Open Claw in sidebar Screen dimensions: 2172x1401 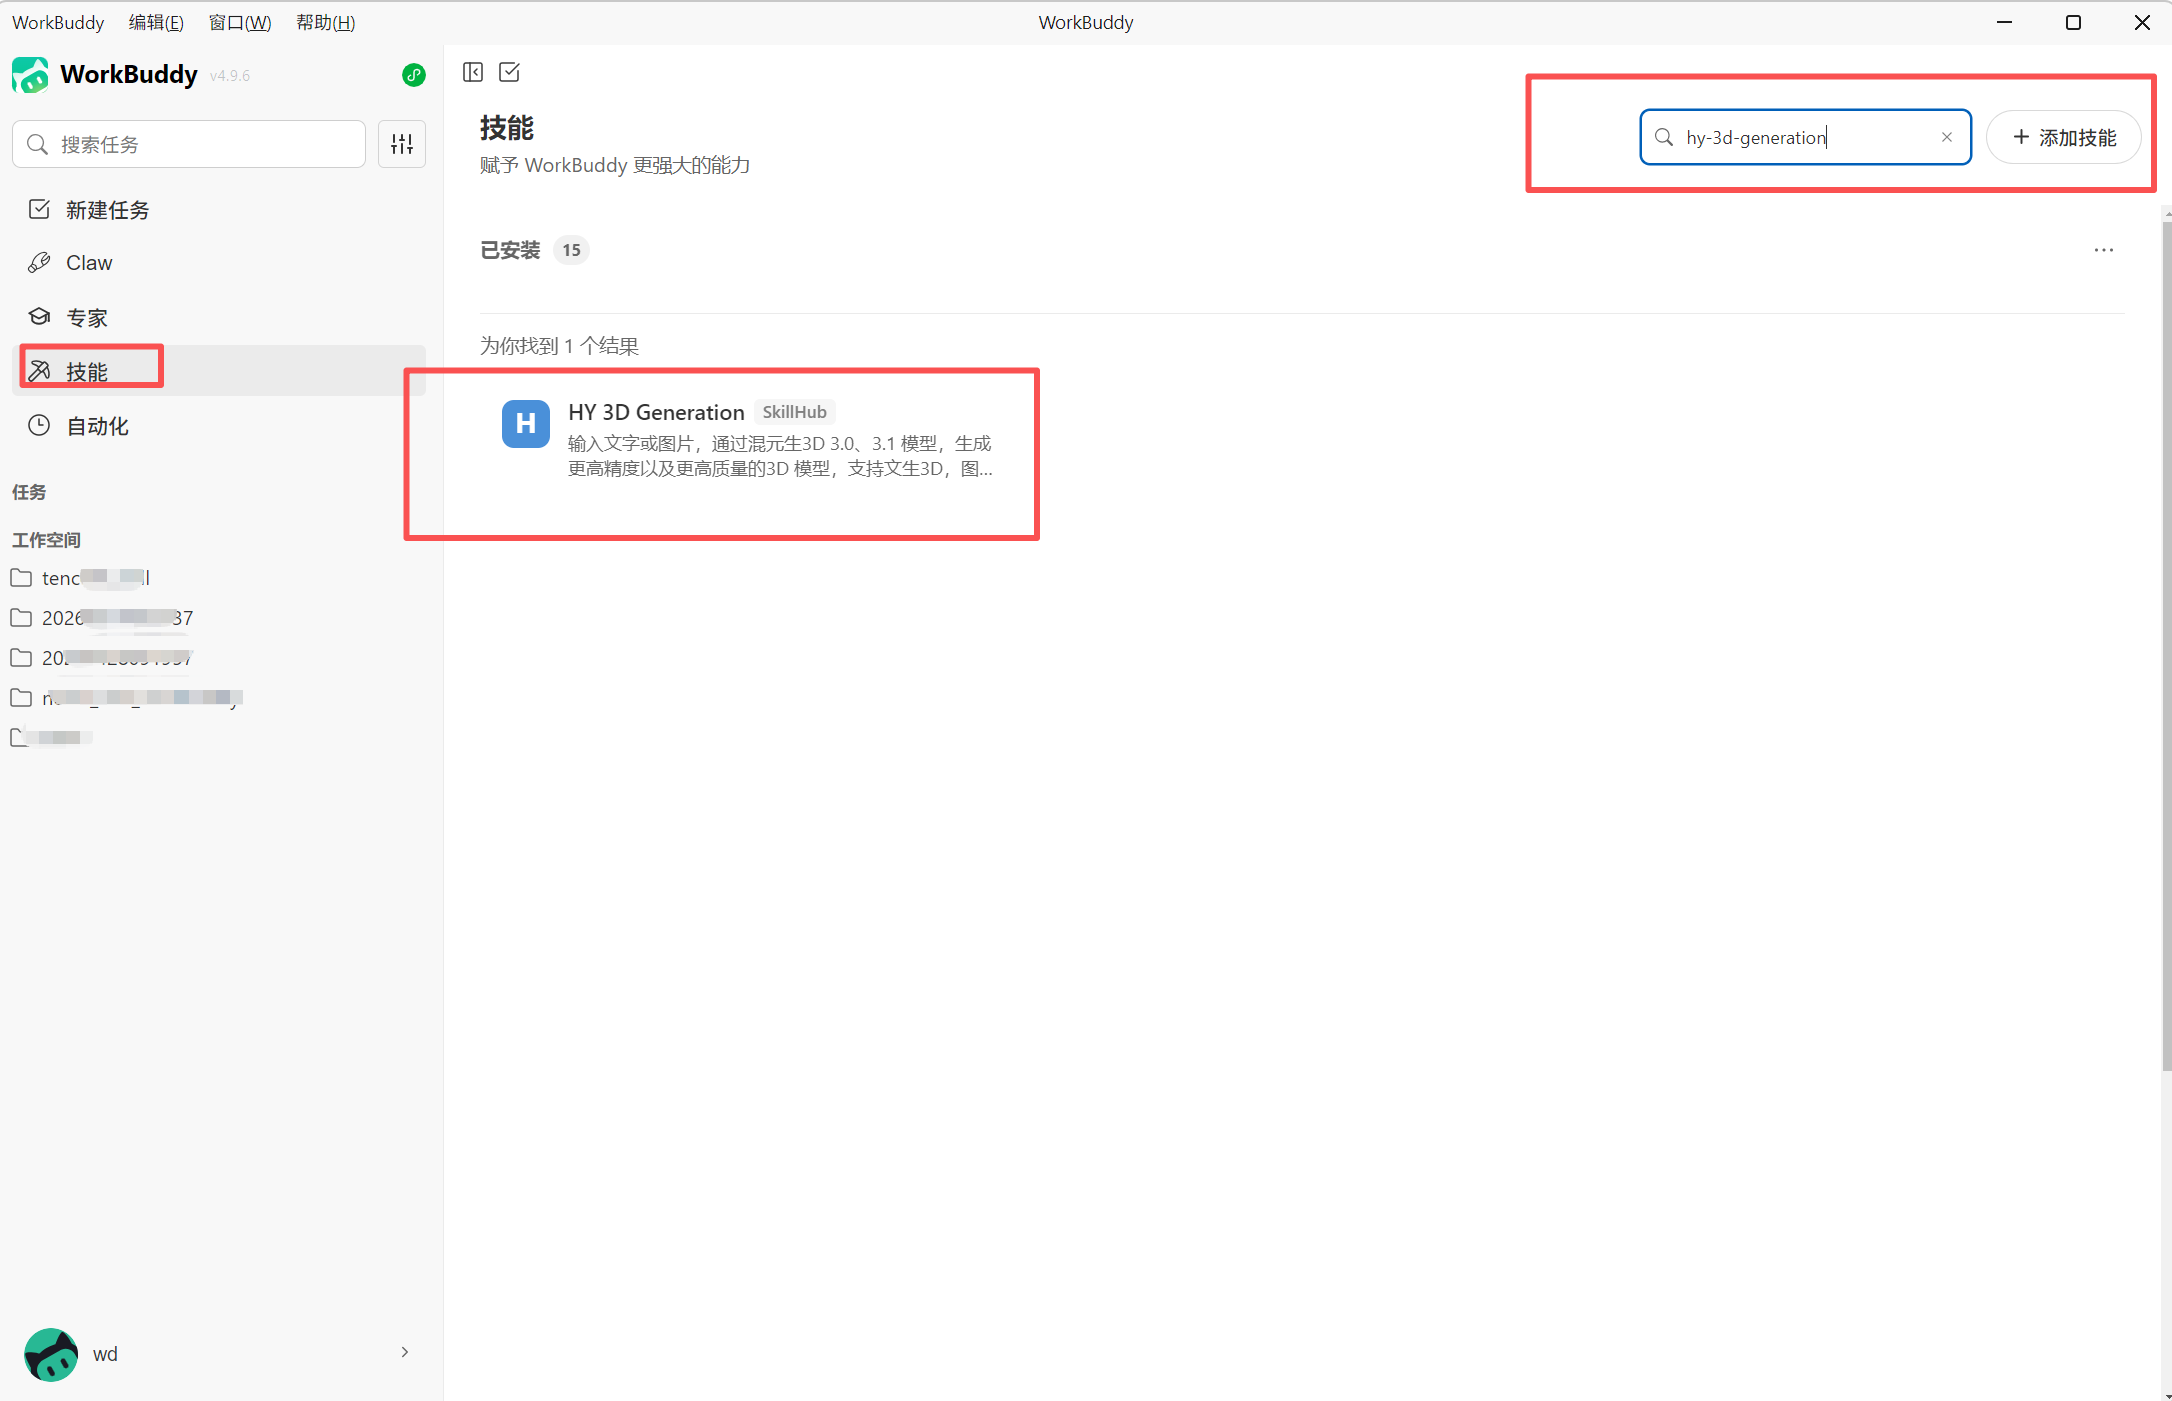(x=219, y=263)
